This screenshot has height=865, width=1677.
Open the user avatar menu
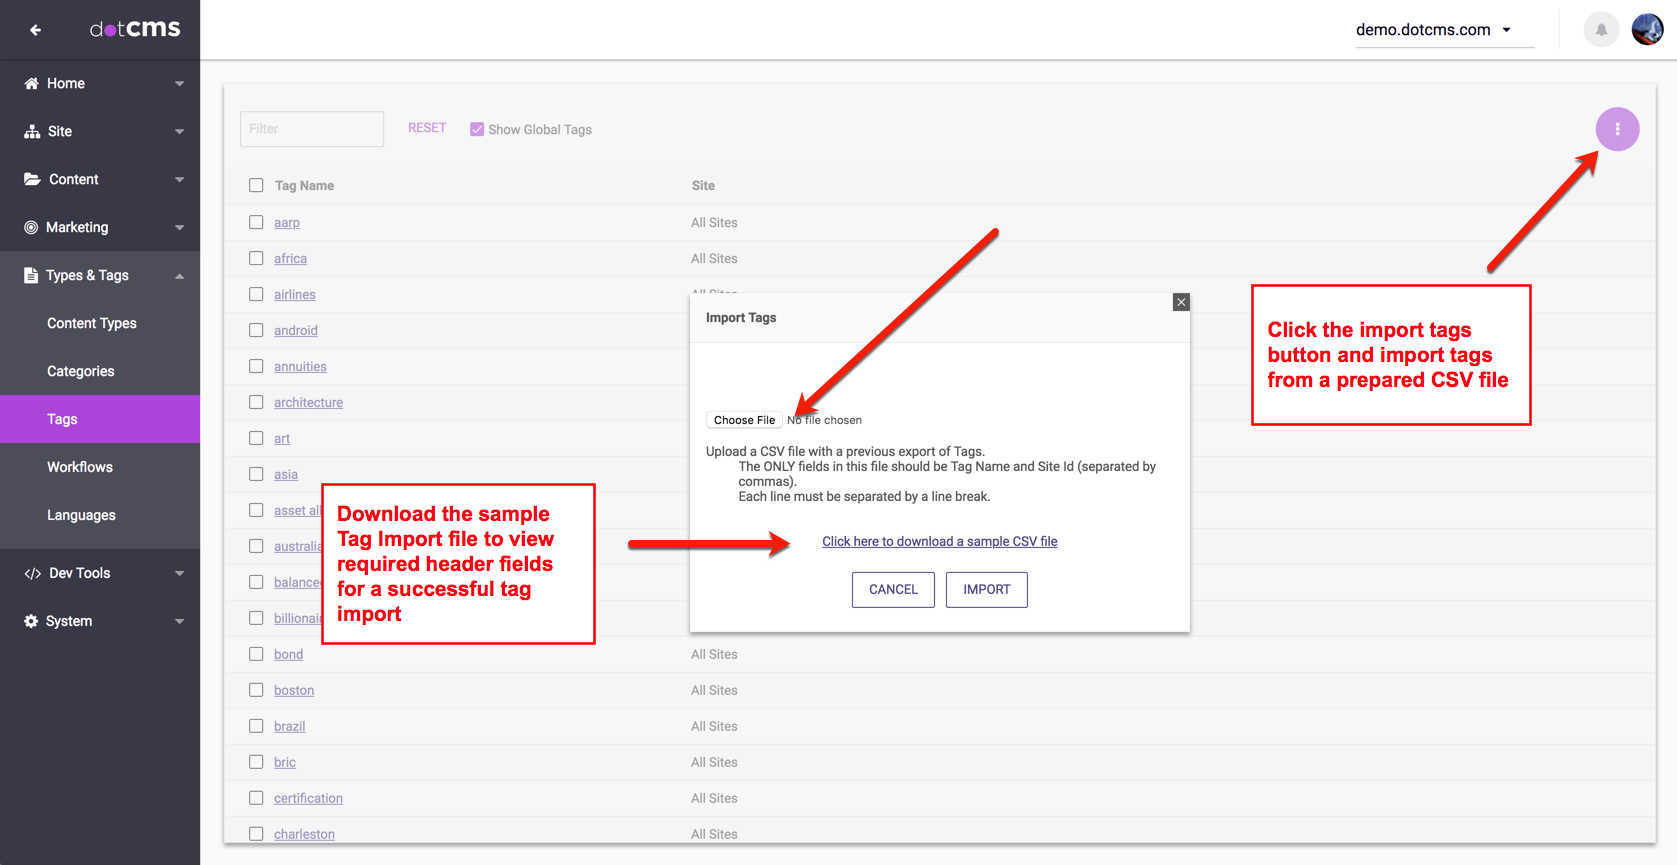coord(1647,30)
